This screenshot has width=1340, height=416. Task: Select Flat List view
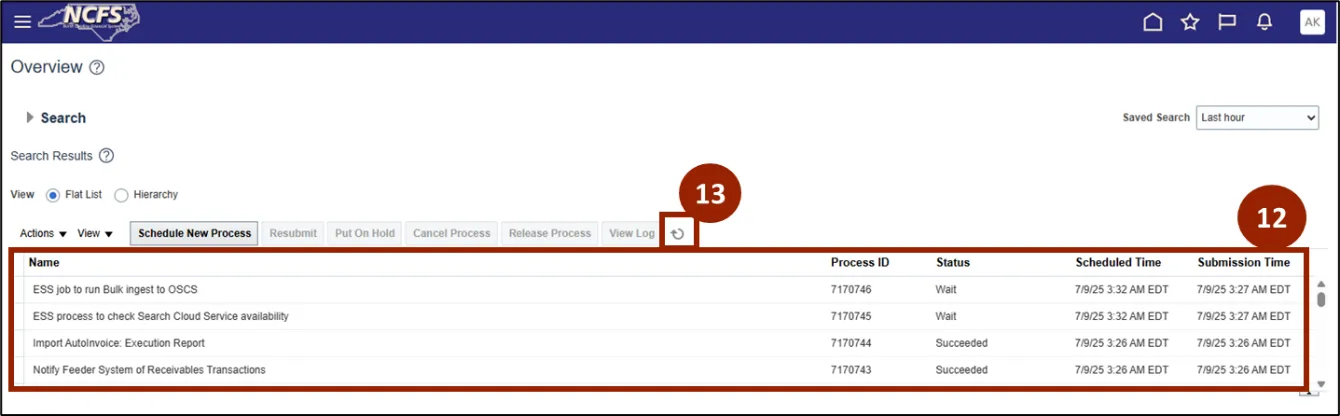53,195
